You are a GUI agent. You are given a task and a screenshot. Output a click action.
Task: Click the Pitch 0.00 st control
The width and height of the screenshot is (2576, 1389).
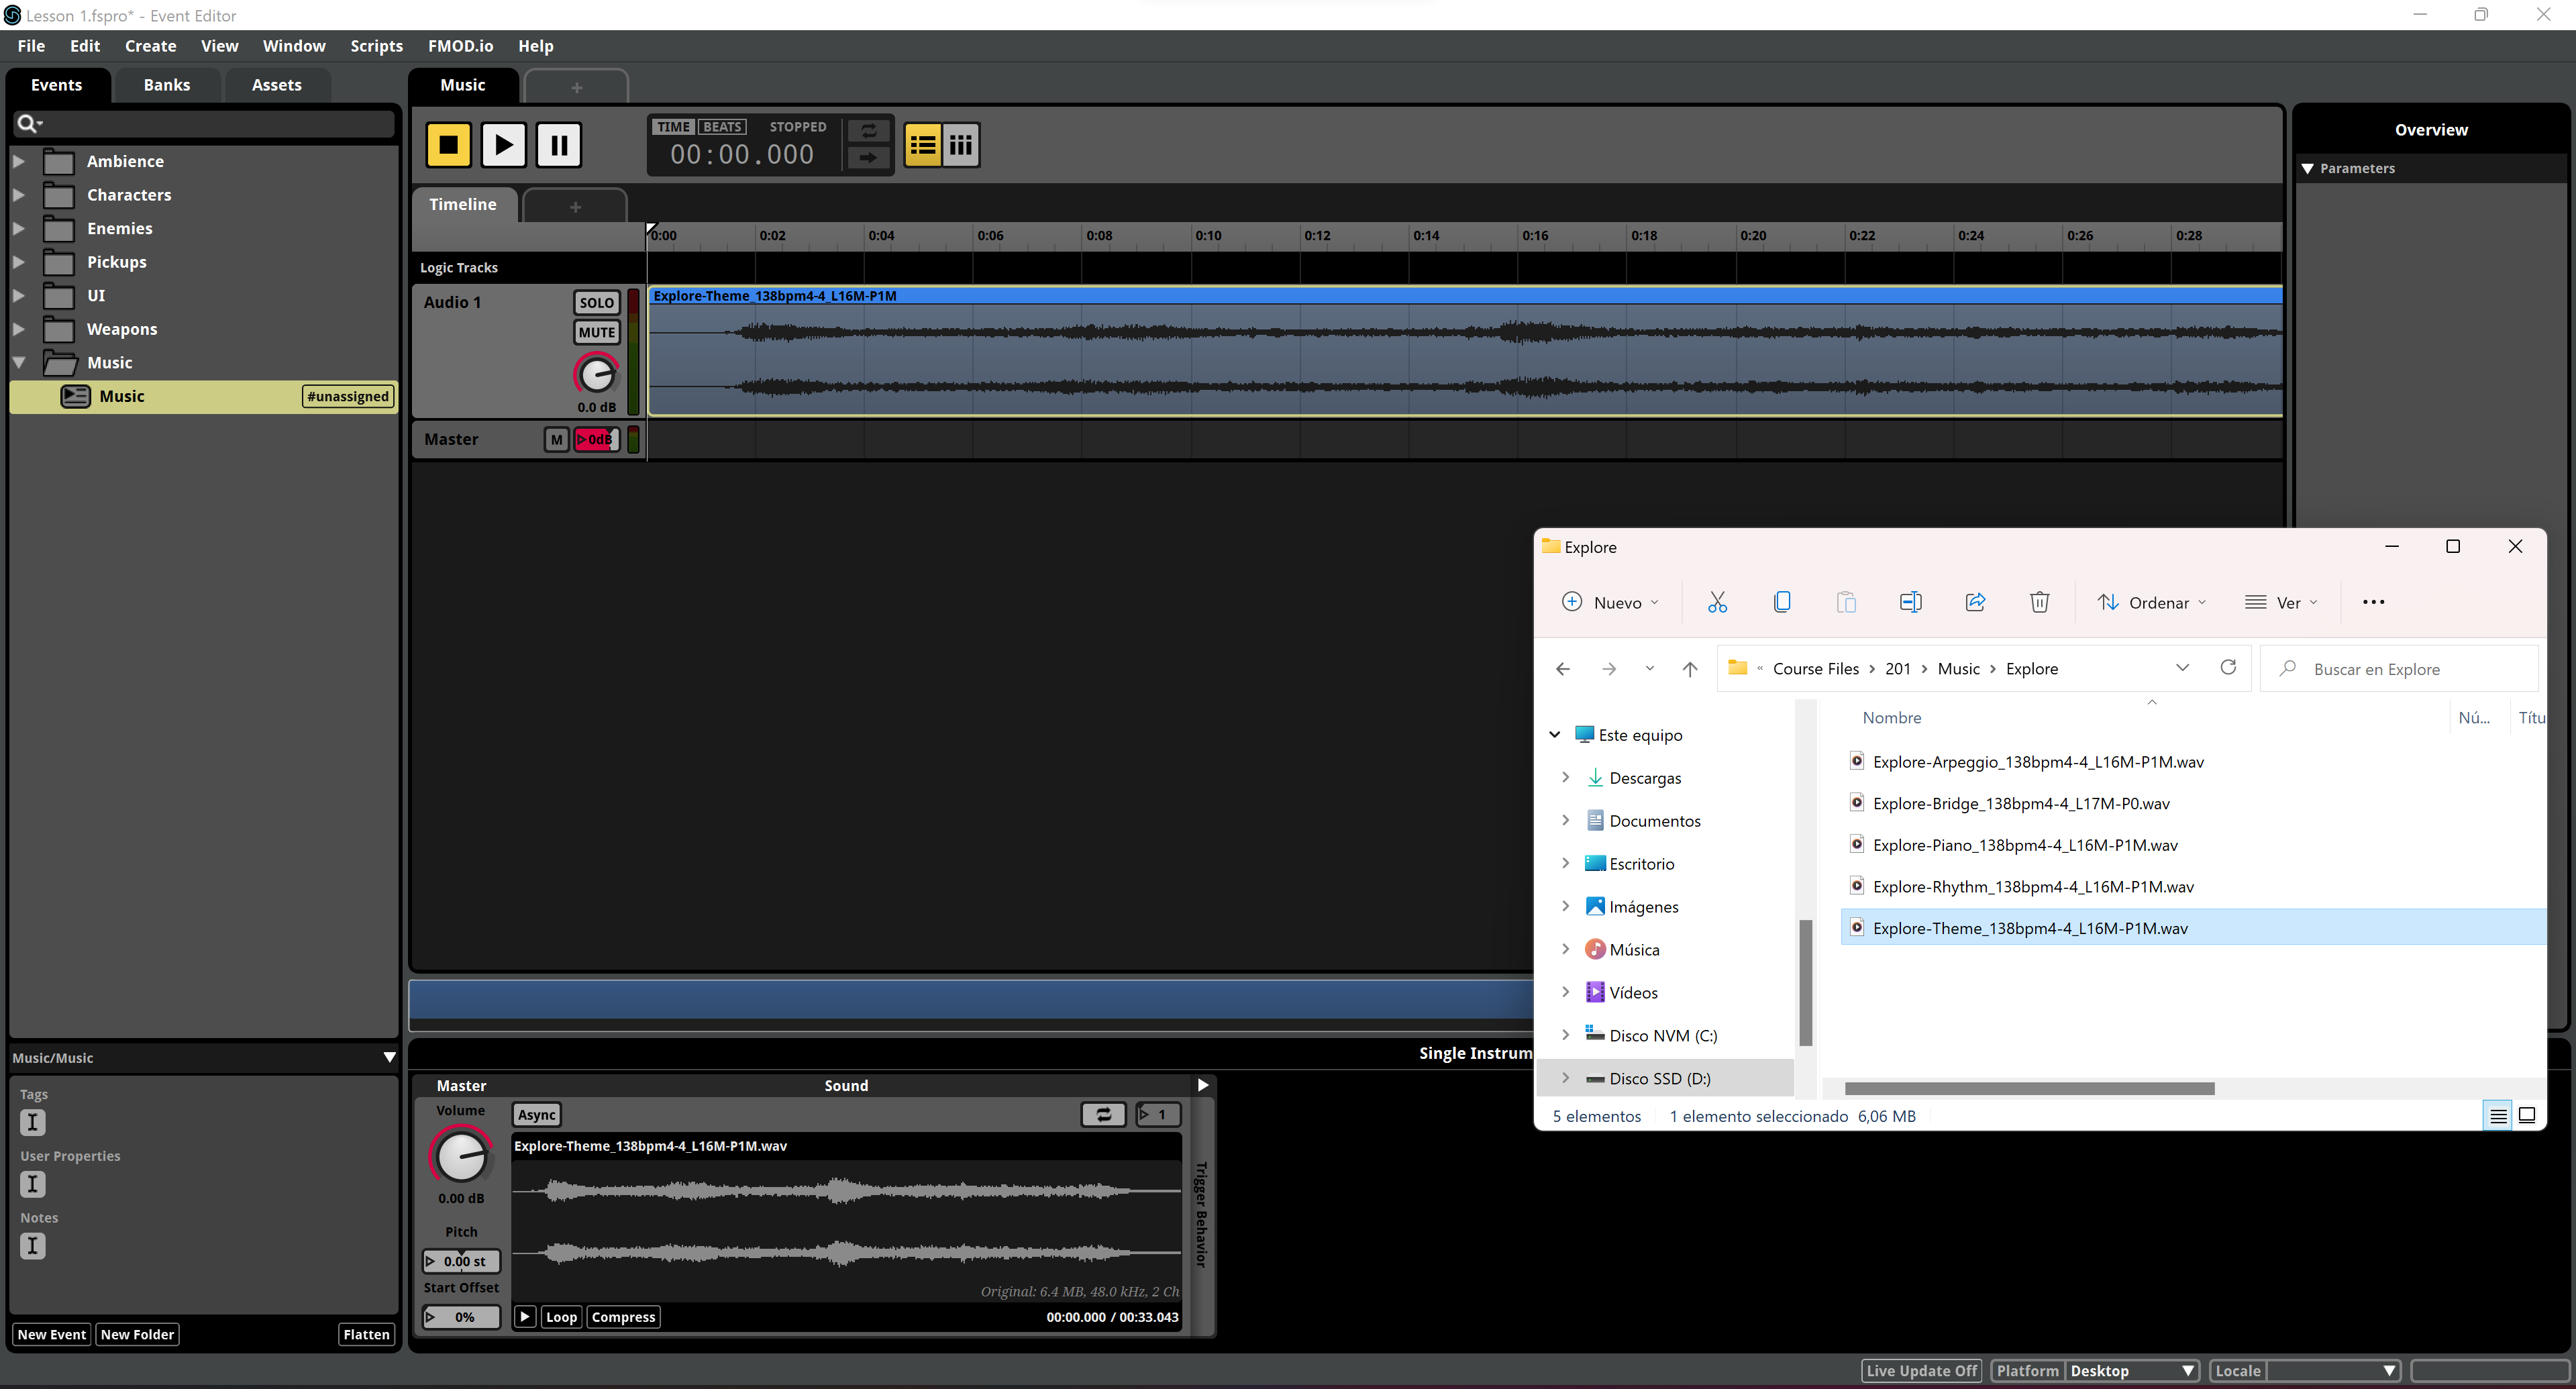[461, 1261]
